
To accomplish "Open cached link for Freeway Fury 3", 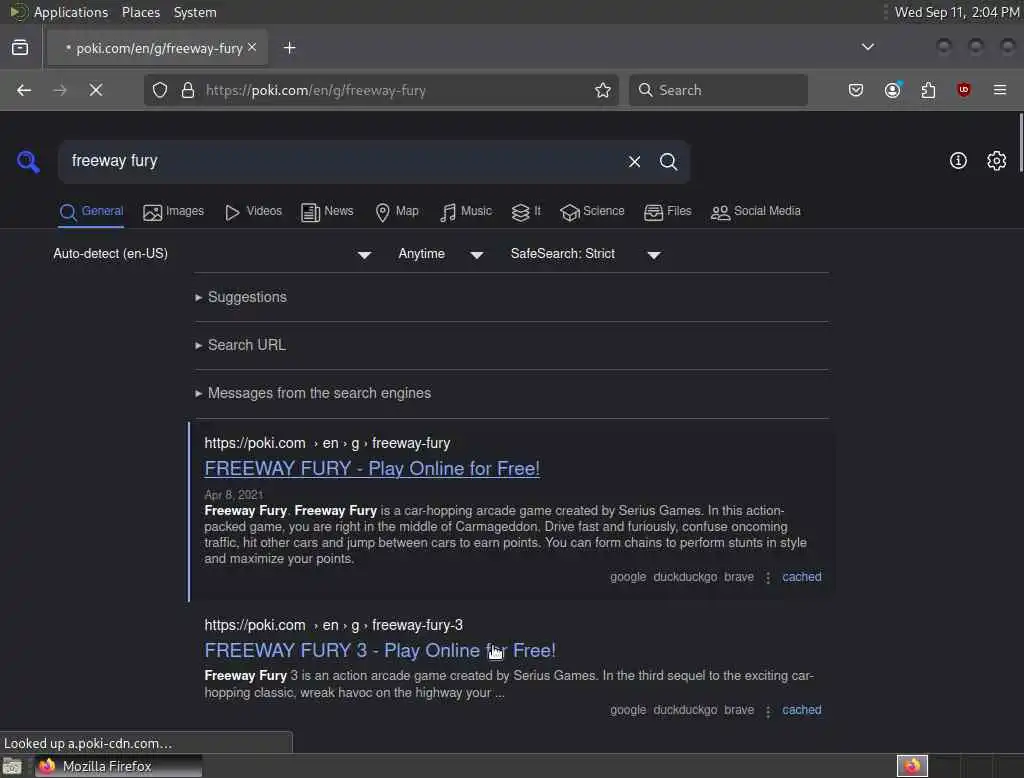I will click(801, 710).
